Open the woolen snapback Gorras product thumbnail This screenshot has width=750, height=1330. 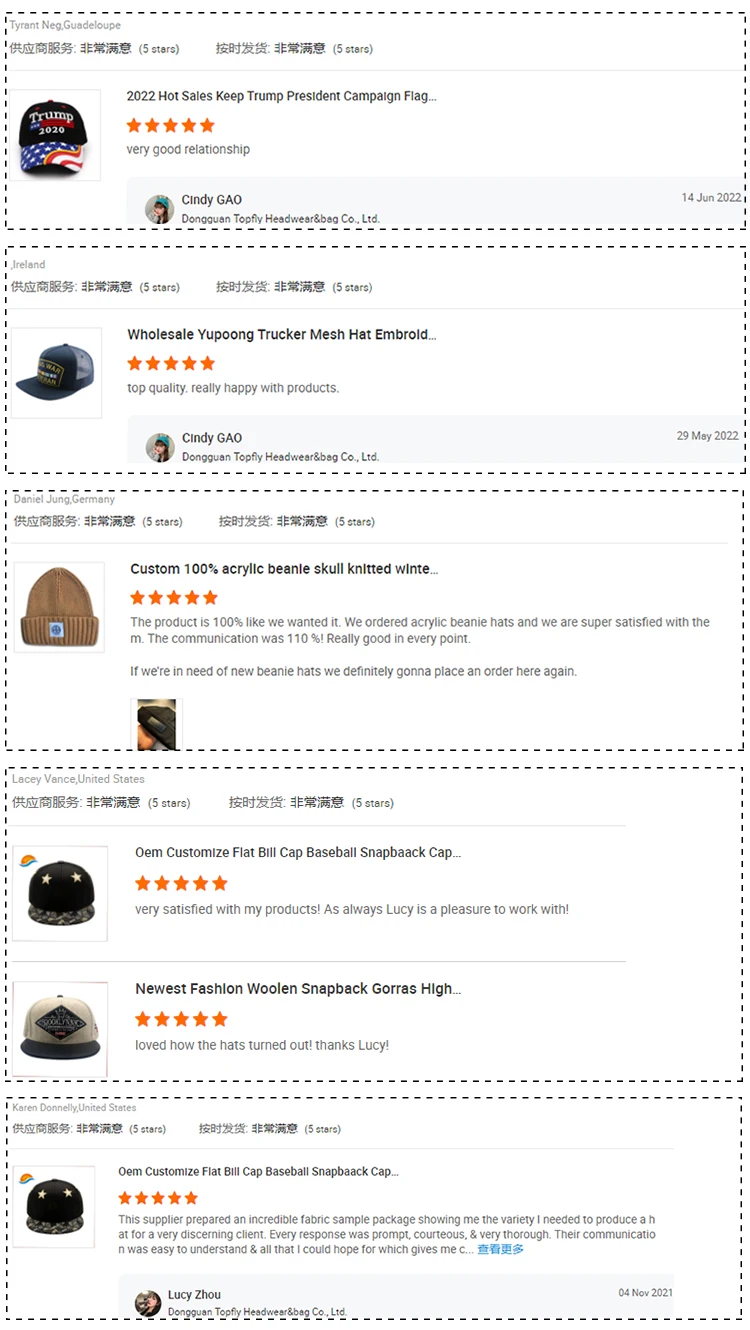(60, 1029)
